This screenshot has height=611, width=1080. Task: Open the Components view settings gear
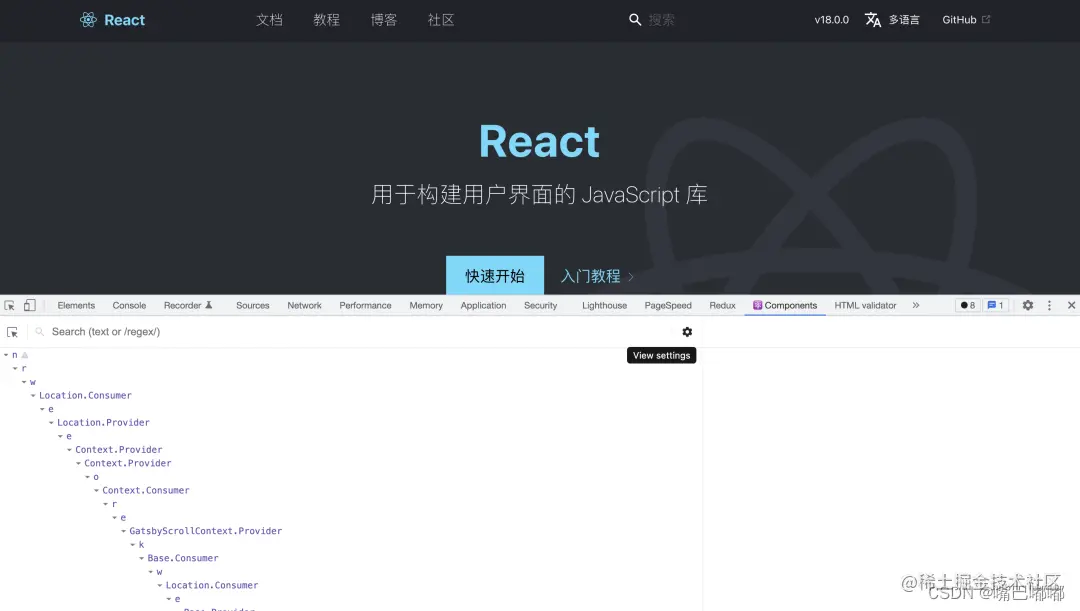pos(687,332)
